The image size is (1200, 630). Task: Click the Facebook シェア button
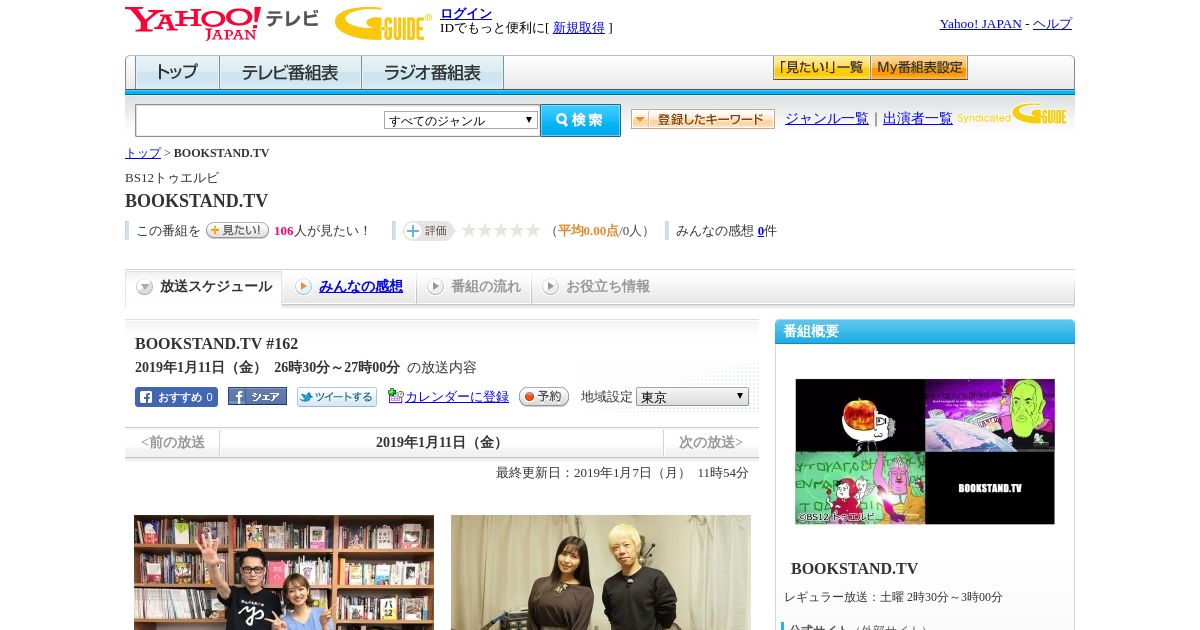(257, 396)
